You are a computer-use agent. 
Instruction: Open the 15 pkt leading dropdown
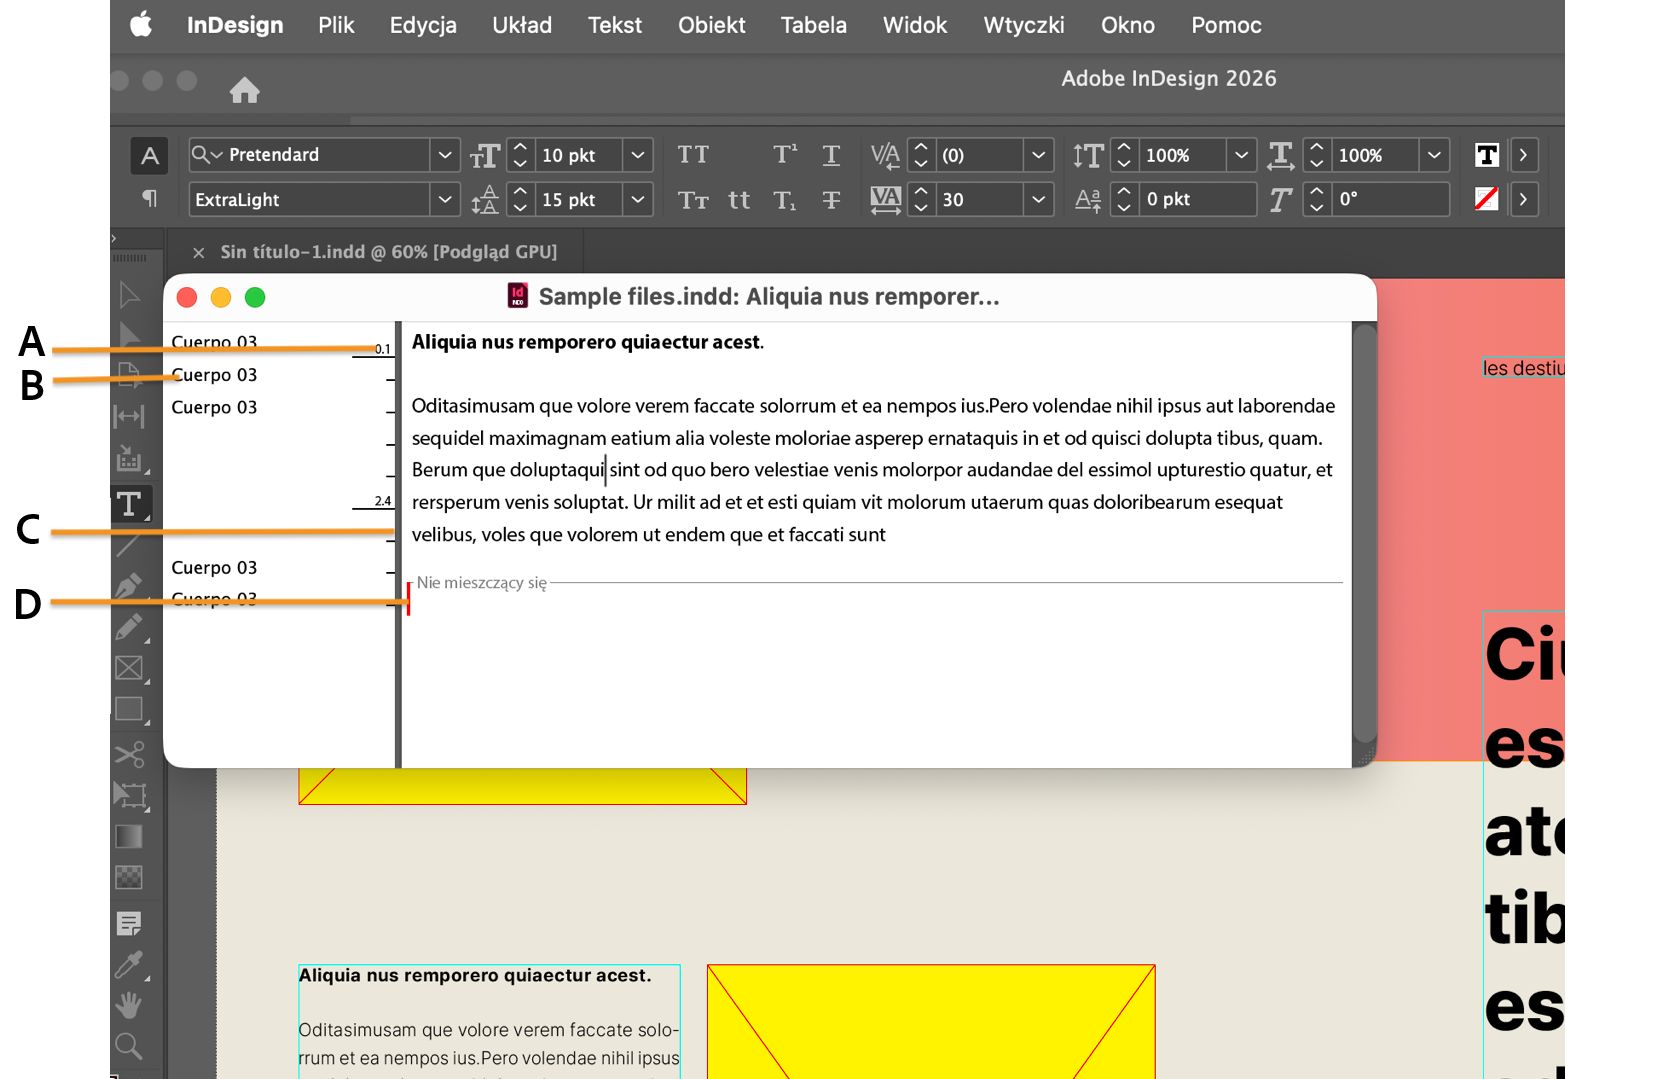click(x=638, y=200)
